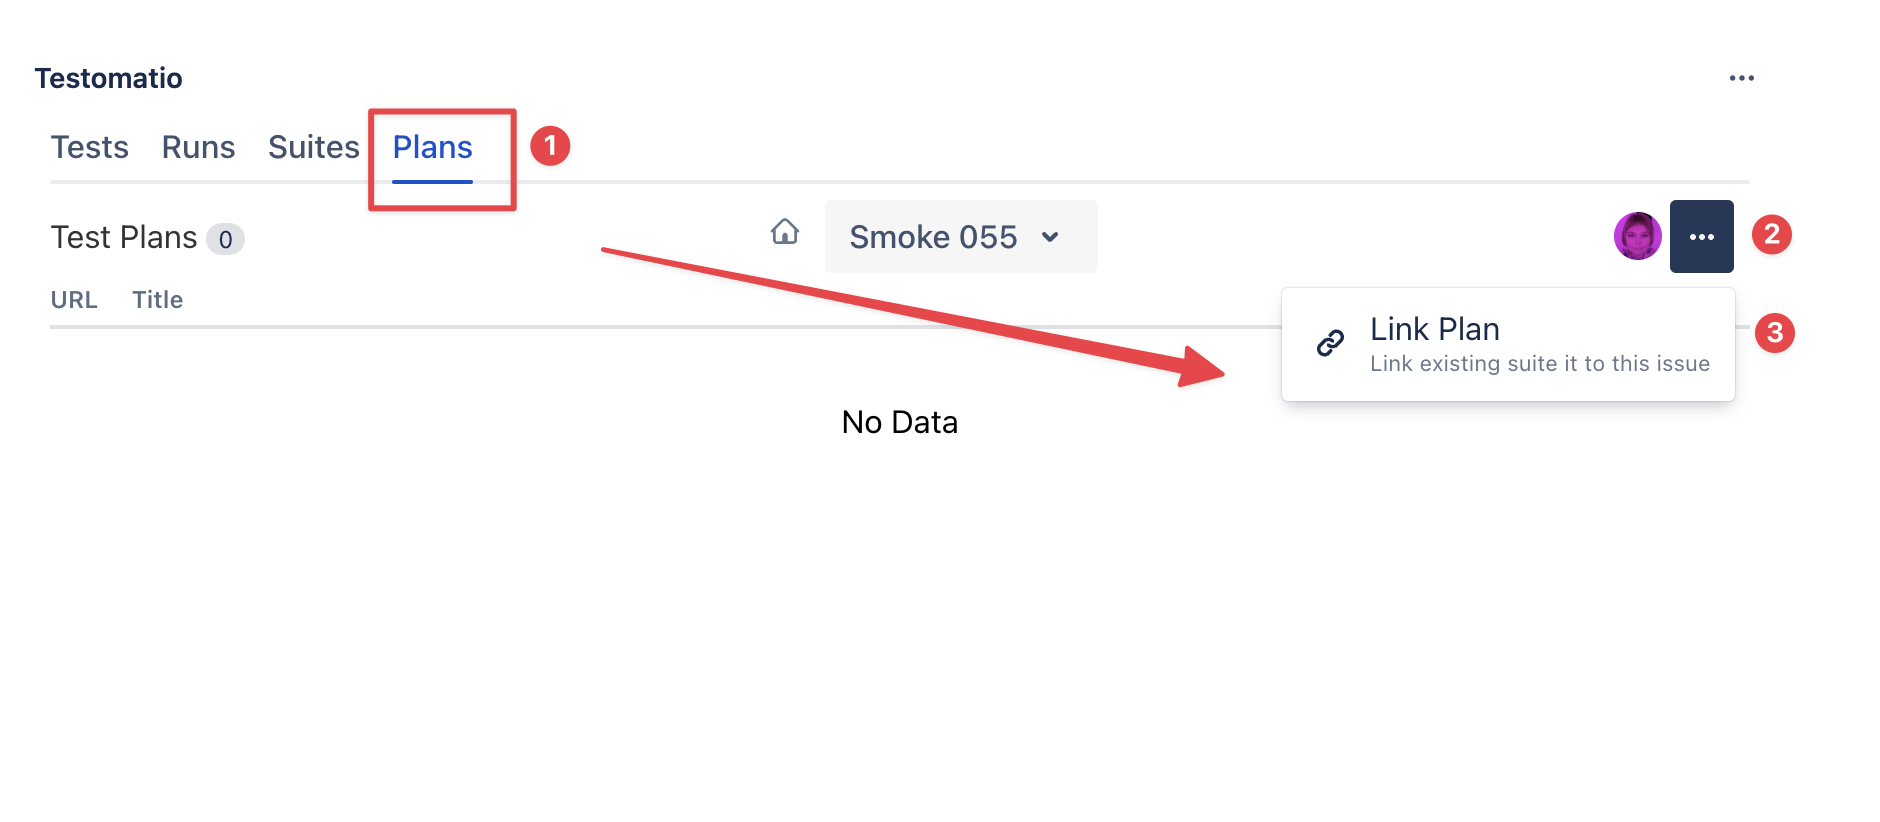Click the URL column header

(74, 300)
